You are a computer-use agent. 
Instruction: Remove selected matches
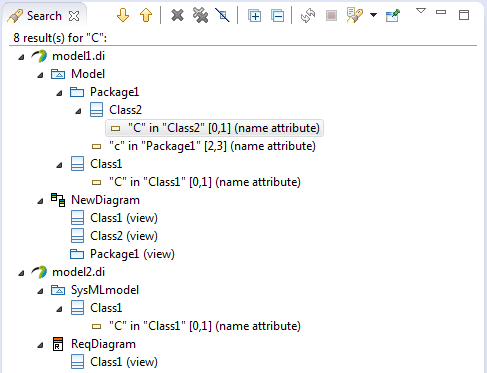point(177,15)
